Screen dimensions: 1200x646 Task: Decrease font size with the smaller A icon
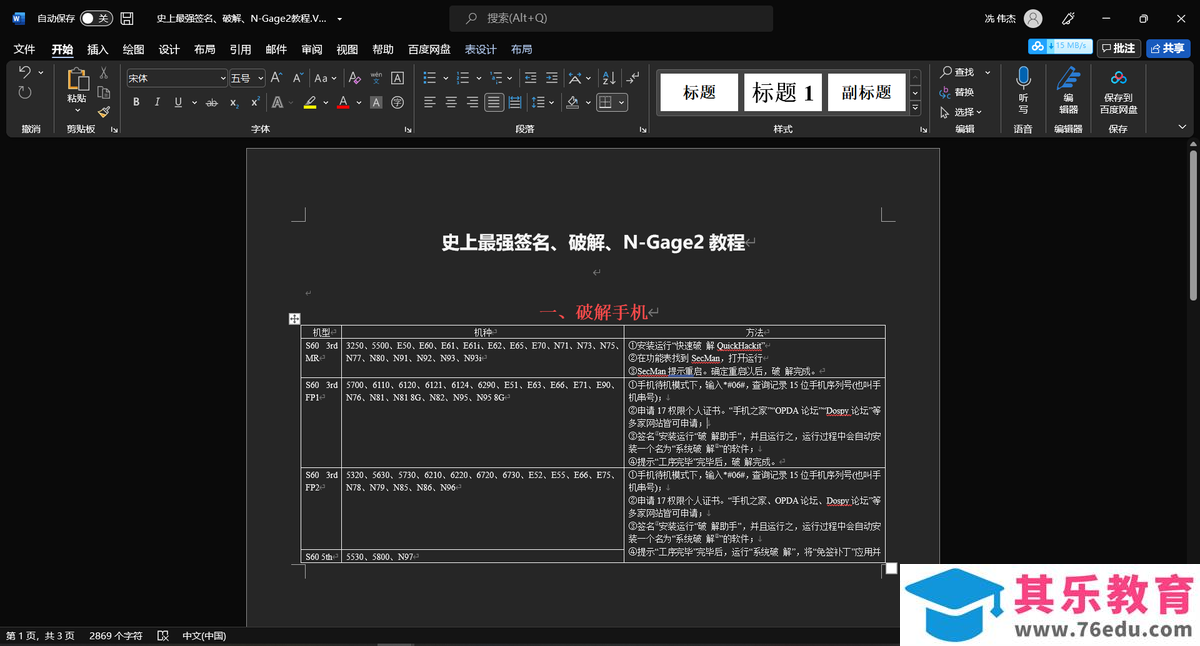coord(297,78)
